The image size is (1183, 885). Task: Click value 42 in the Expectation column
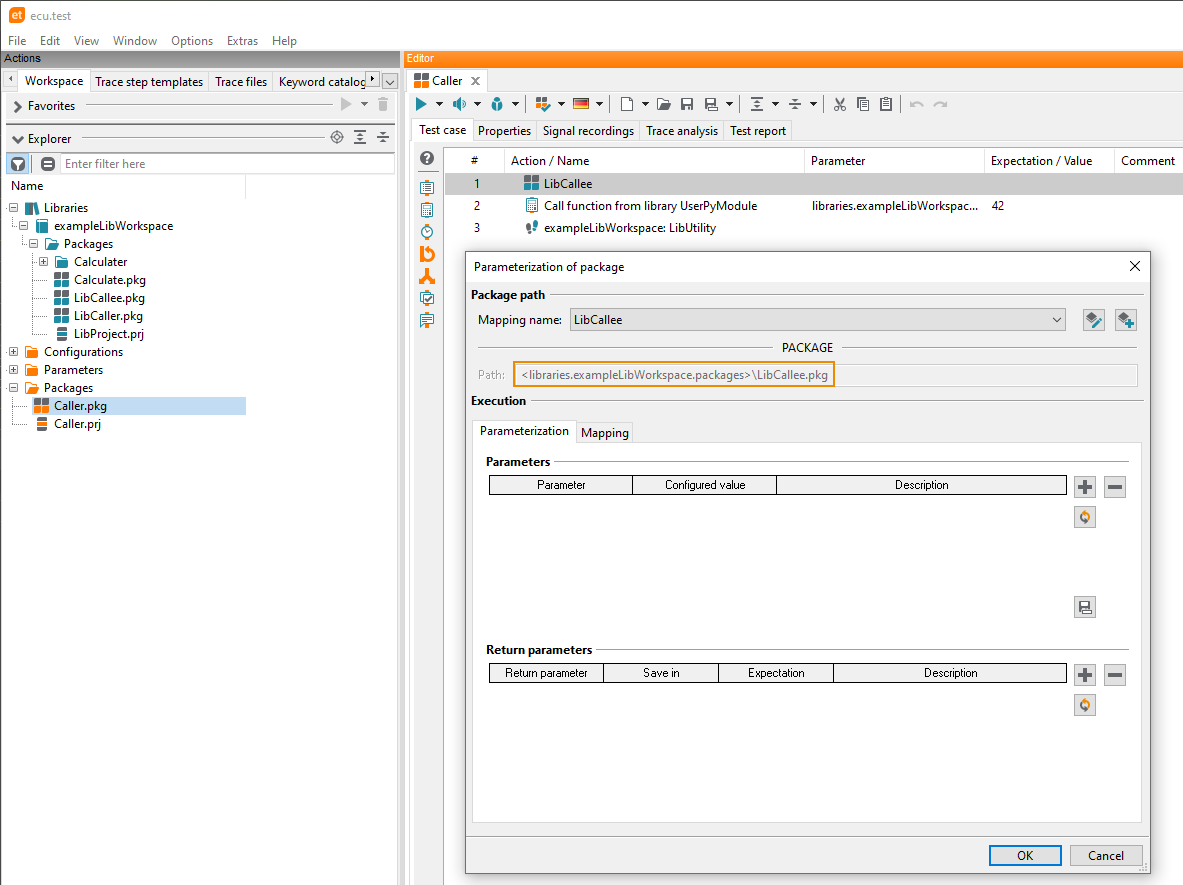tap(997, 206)
